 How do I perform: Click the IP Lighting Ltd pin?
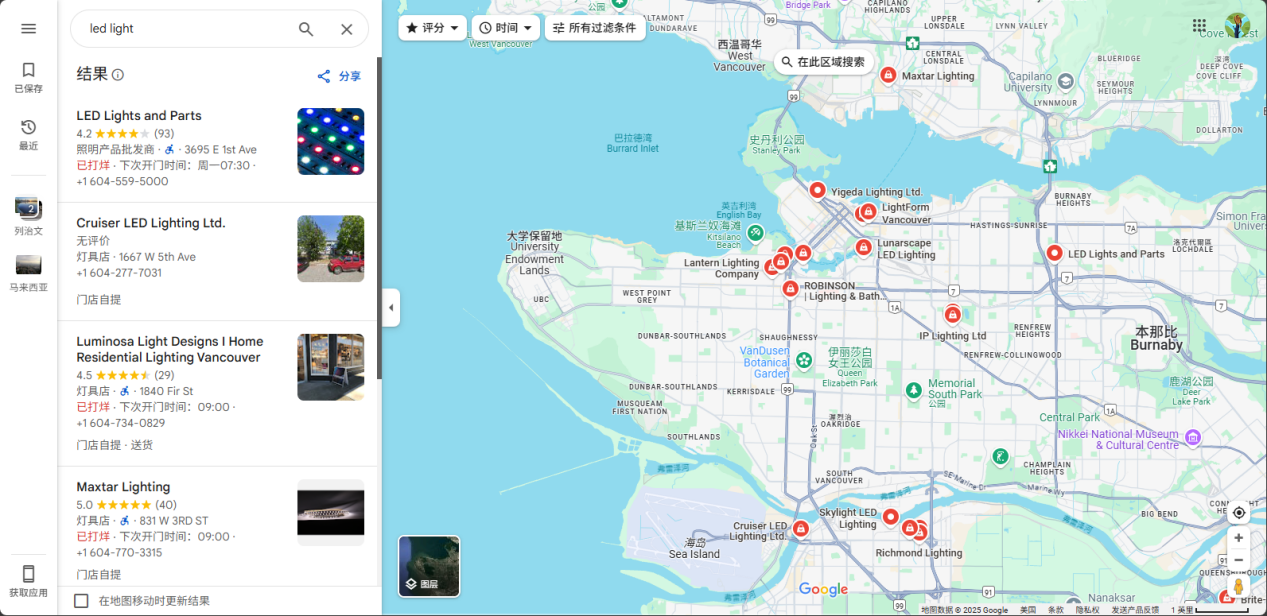point(952,315)
